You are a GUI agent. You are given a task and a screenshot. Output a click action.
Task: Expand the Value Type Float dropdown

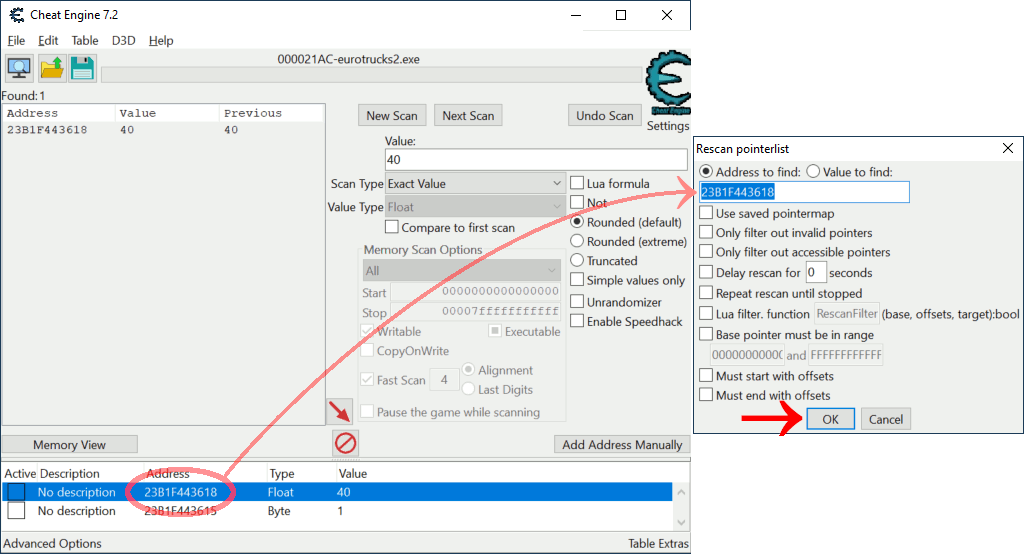click(475, 207)
